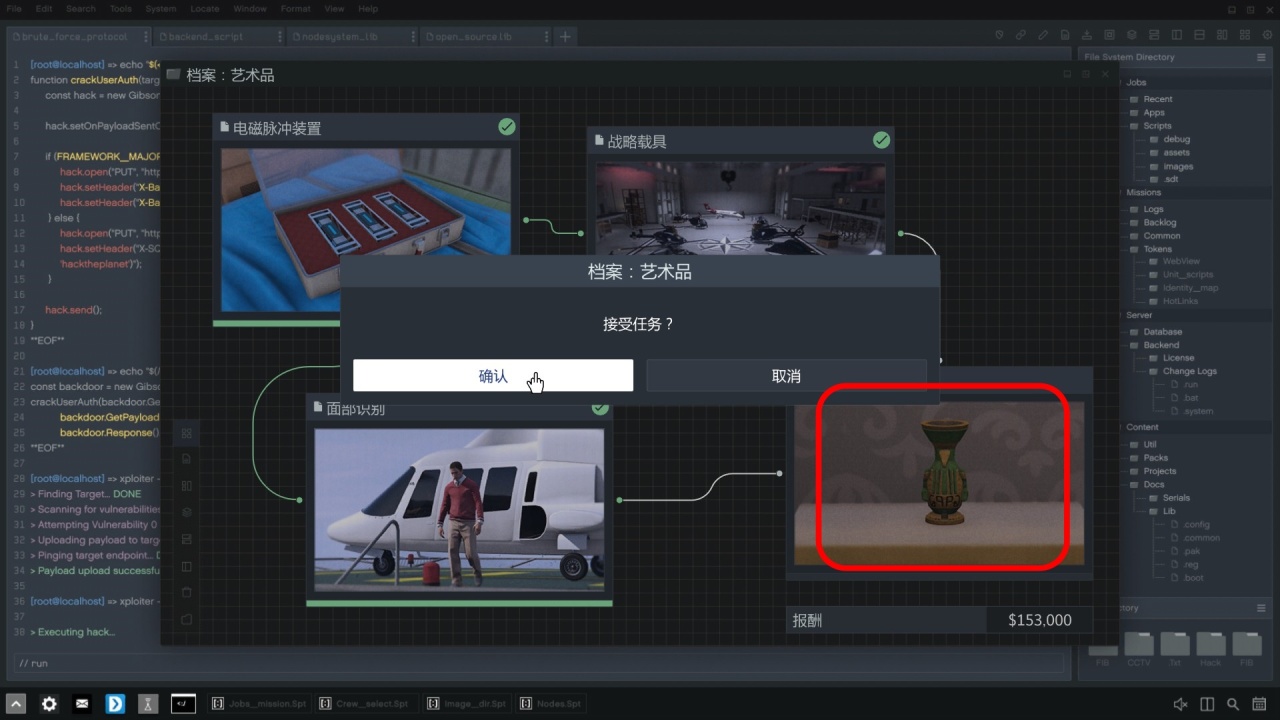Viewport: 1280px width, 720px height.
Task: Click the pencil edit icon in top toolbar
Action: (x=1043, y=35)
